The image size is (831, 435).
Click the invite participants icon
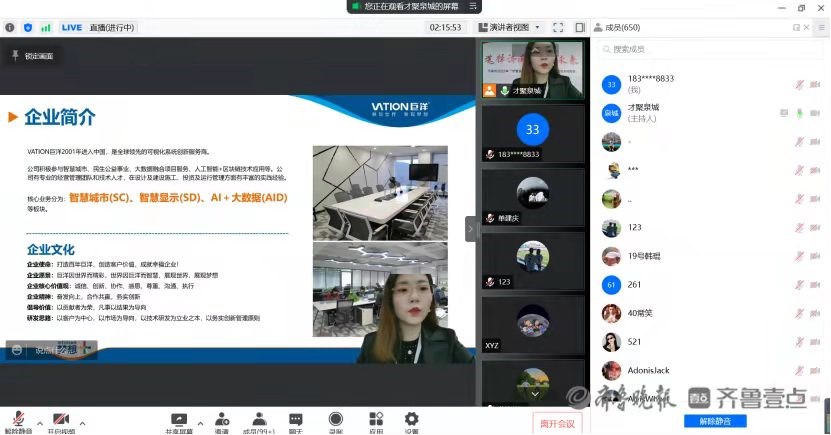(x=221, y=420)
